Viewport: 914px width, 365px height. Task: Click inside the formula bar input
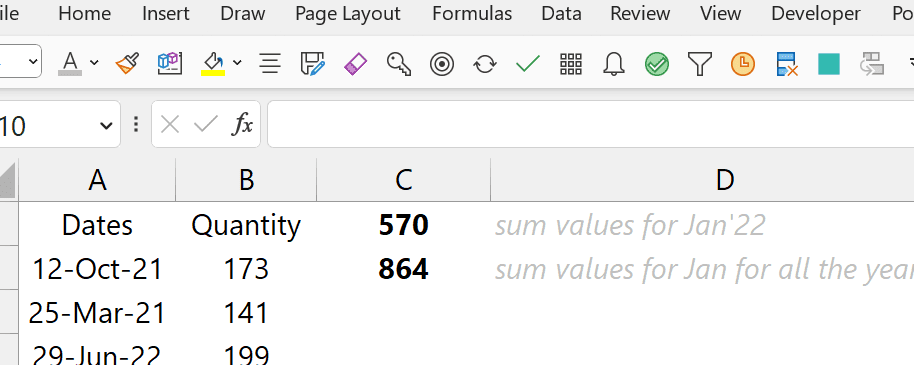(x=590, y=124)
